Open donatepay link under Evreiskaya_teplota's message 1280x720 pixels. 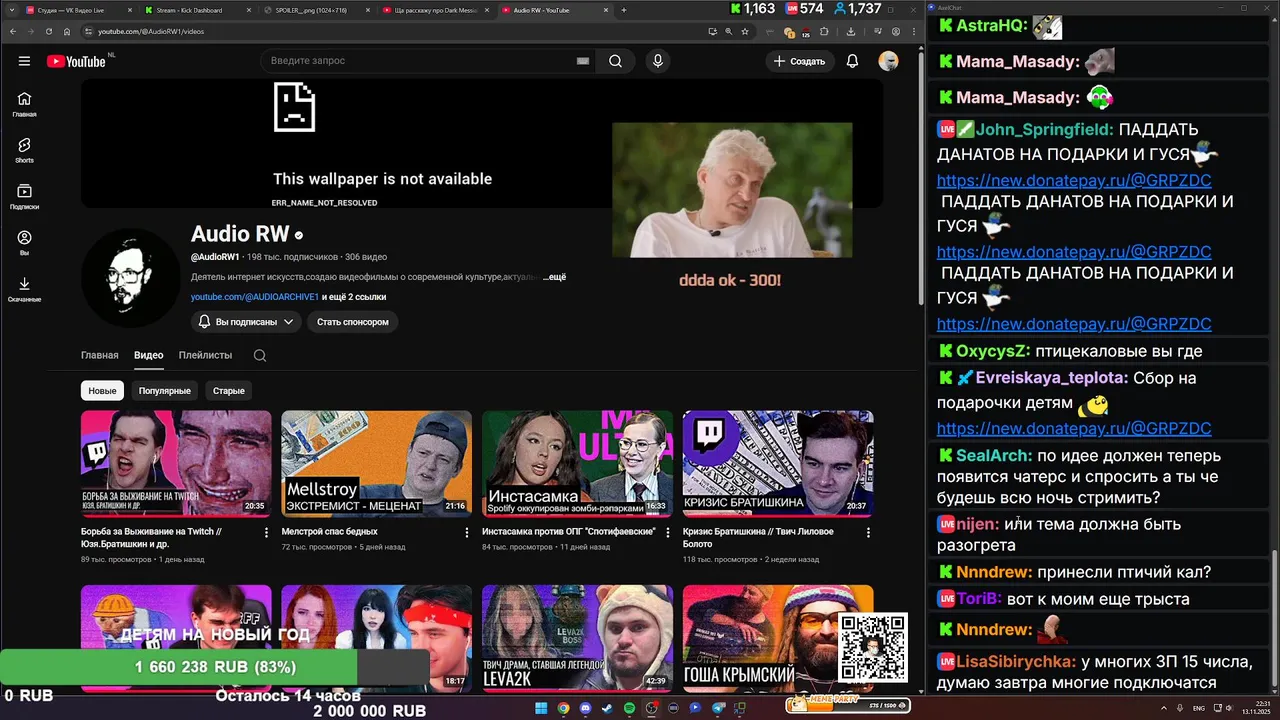(1074, 428)
